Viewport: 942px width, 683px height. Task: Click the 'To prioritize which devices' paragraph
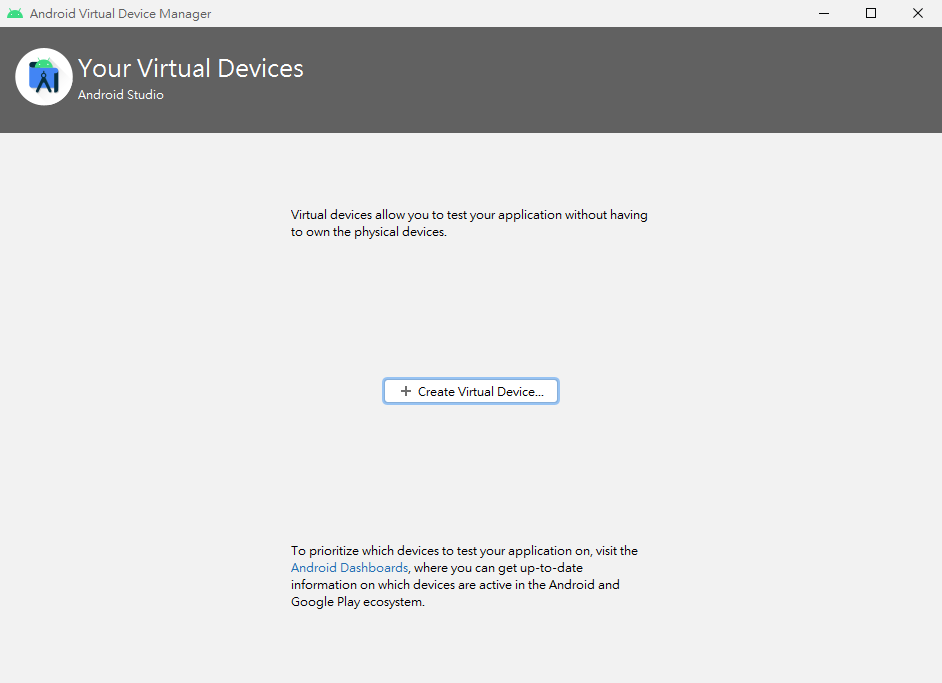[464, 576]
